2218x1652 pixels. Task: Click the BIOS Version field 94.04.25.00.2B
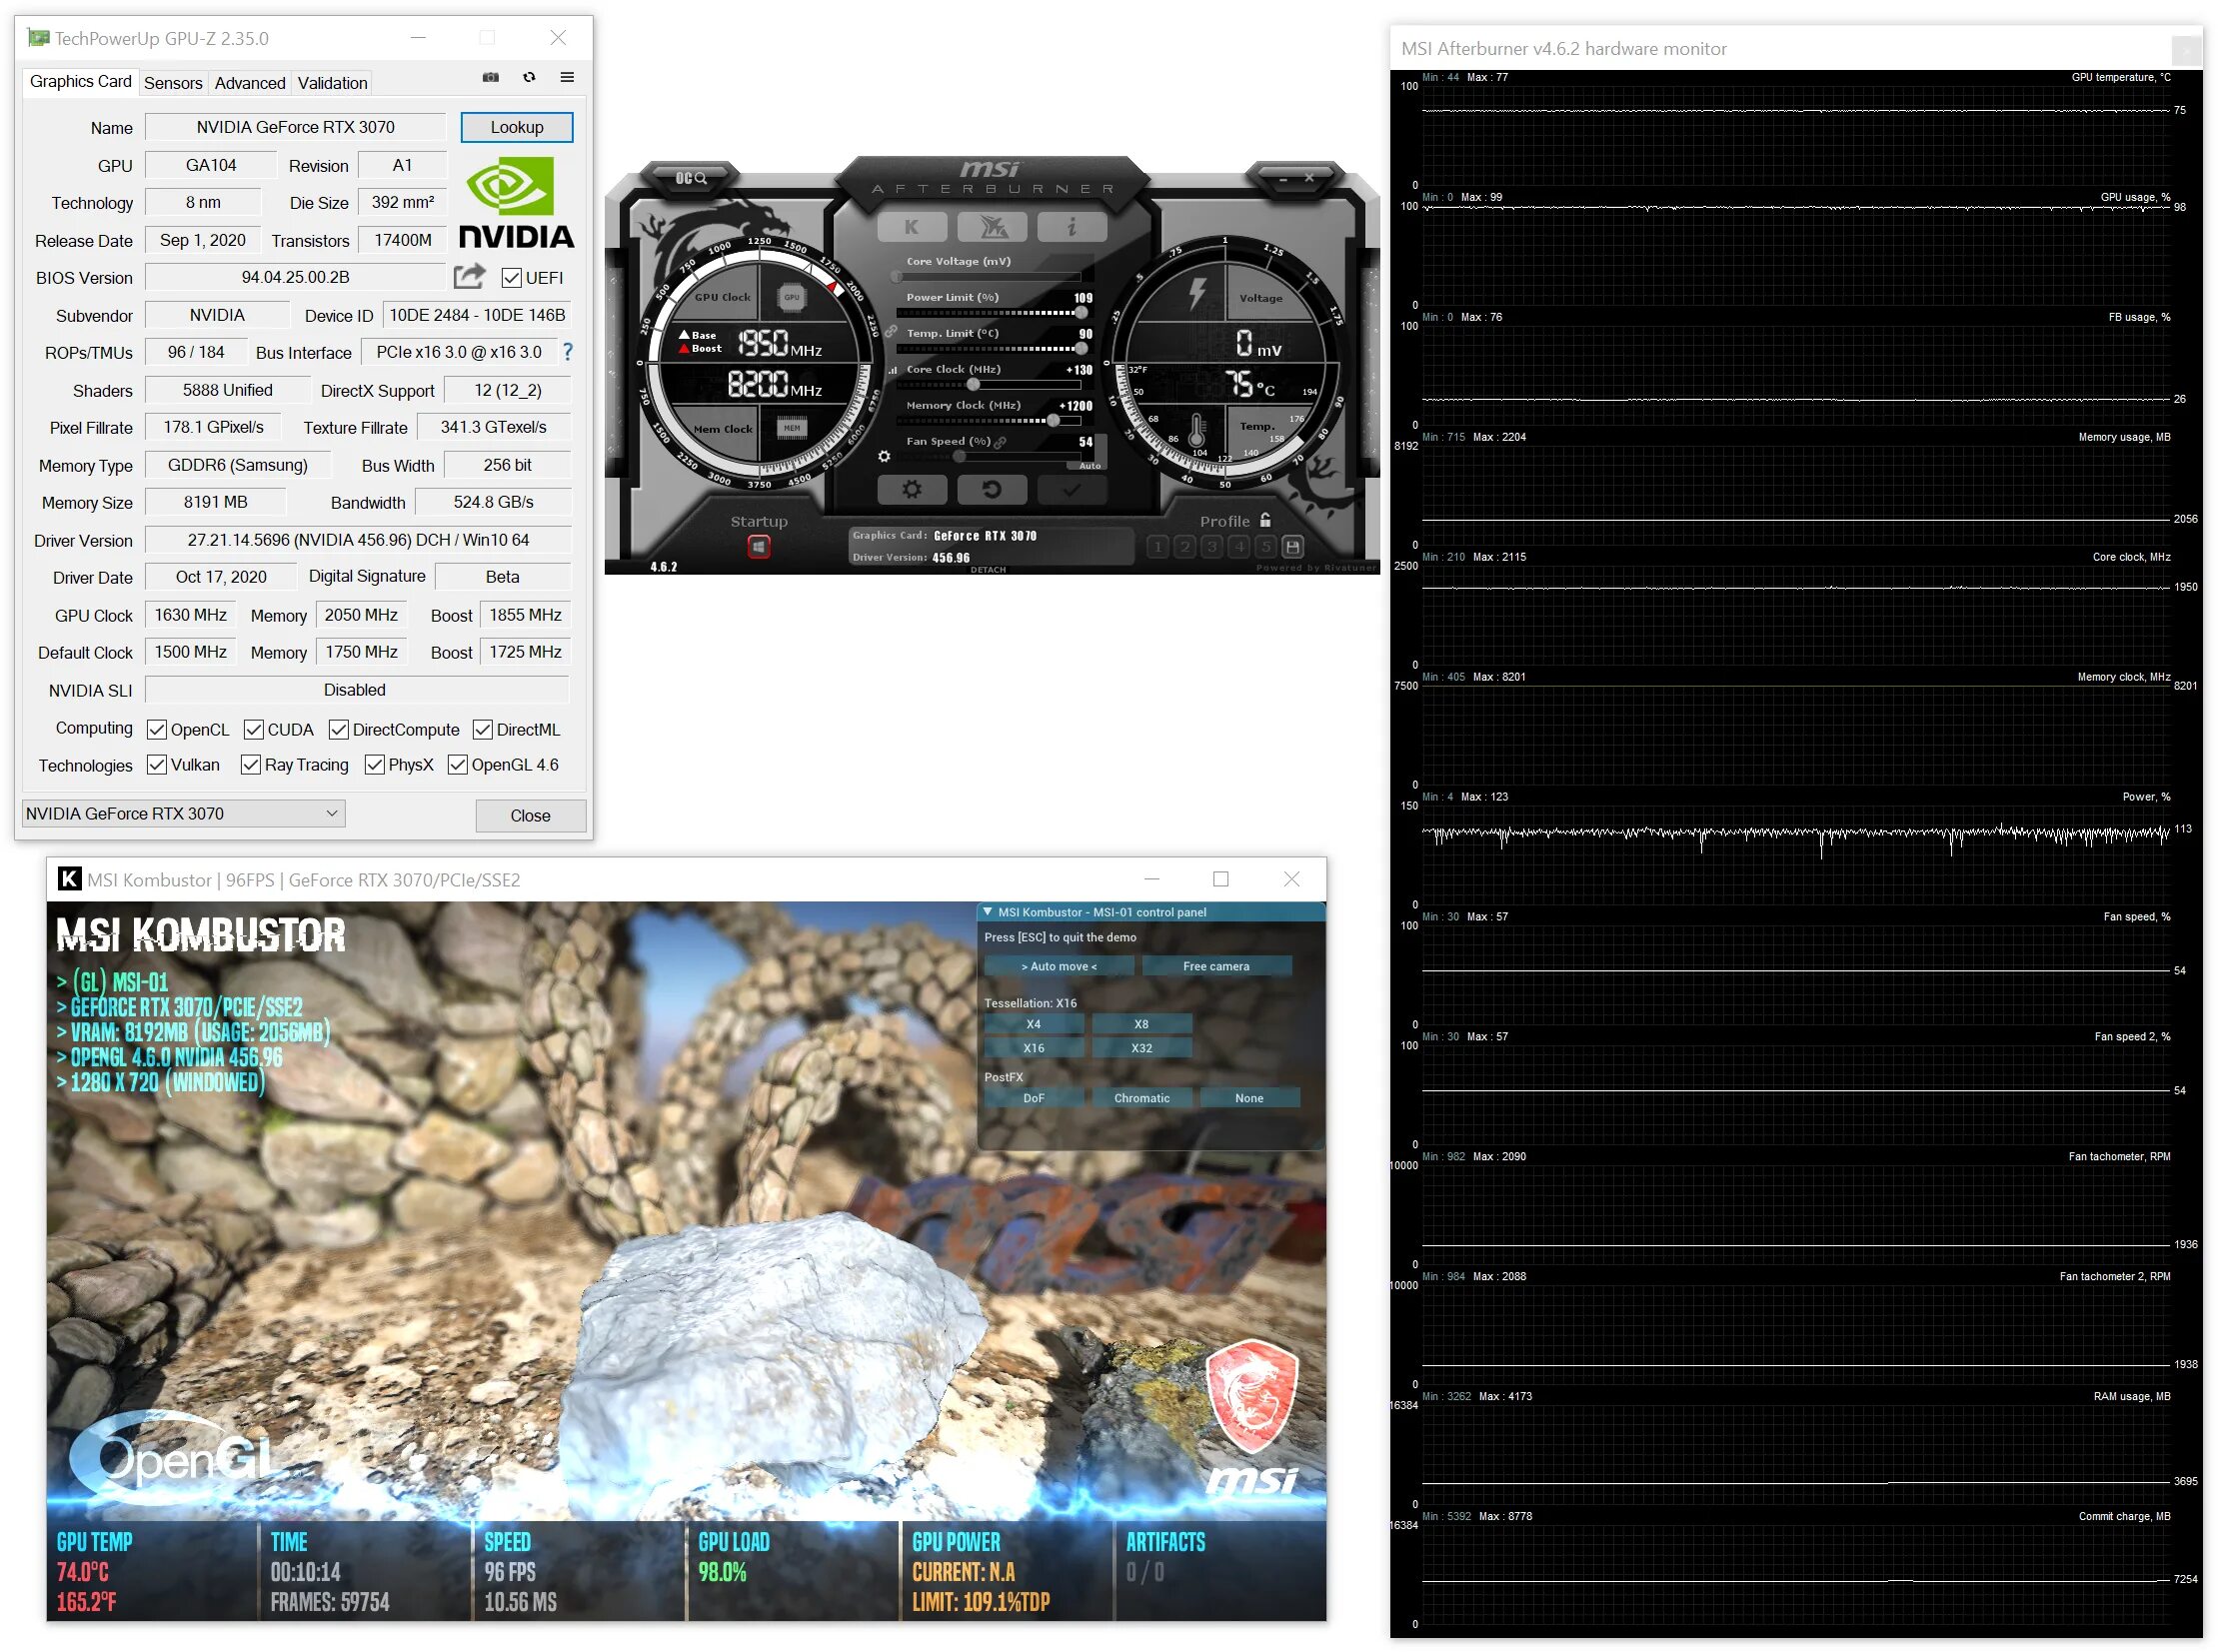(x=295, y=277)
